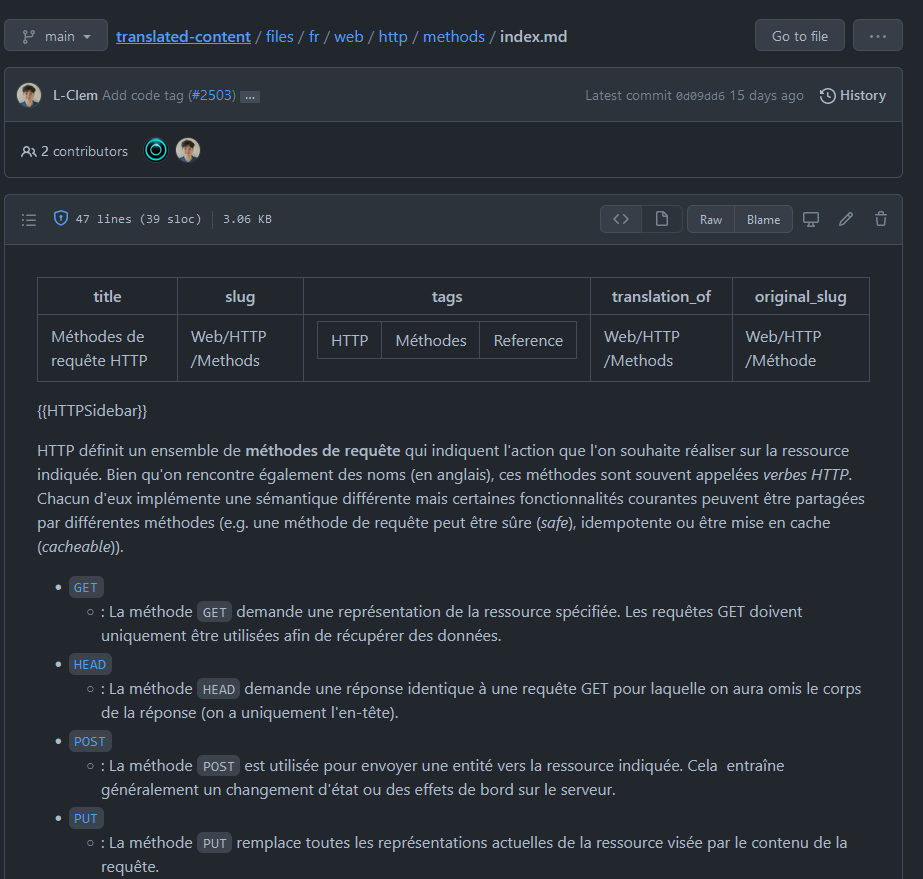Image resolution: width=923 pixels, height=879 pixels.
Task: Open pull request #2503 link
Action: coord(212,95)
